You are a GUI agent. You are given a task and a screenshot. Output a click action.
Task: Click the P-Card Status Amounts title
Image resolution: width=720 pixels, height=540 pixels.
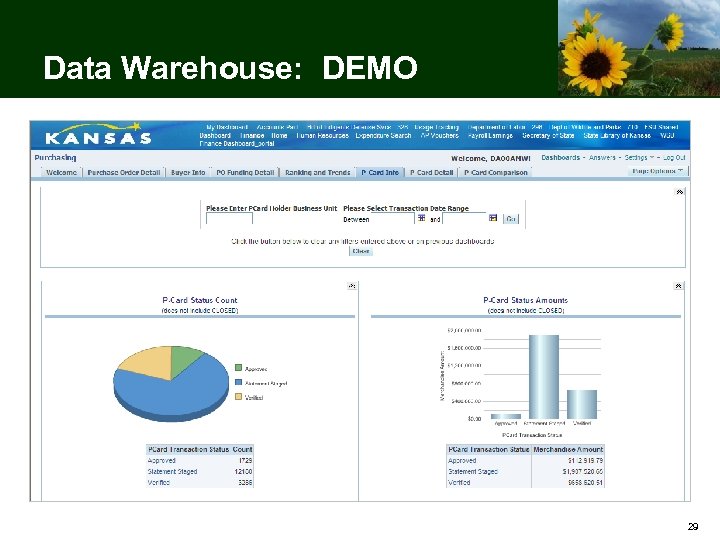pos(525,300)
